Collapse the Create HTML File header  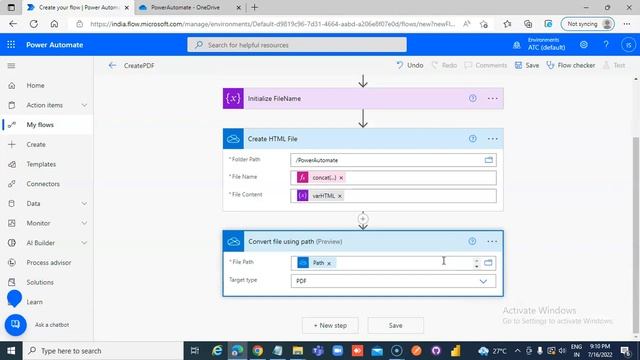(x=363, y=139)
